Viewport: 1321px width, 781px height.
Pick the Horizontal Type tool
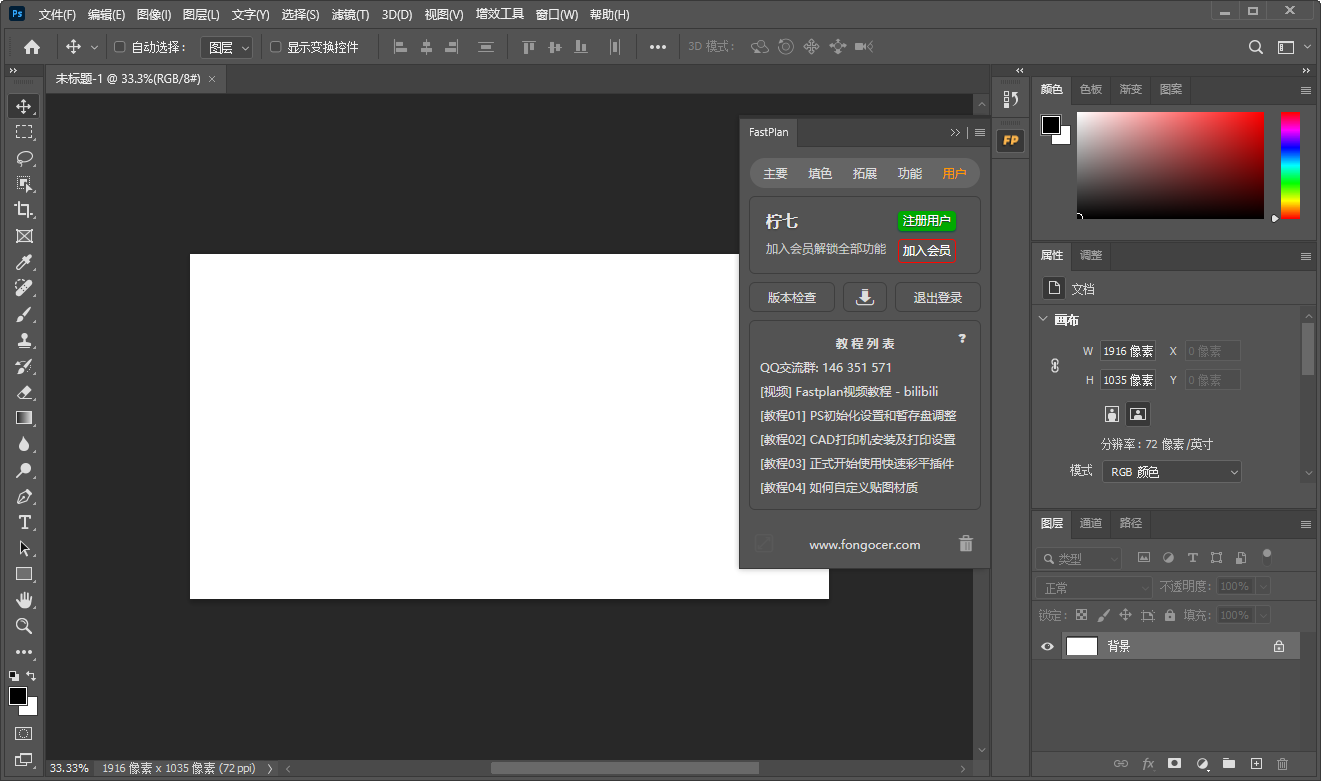pos(24,522)
